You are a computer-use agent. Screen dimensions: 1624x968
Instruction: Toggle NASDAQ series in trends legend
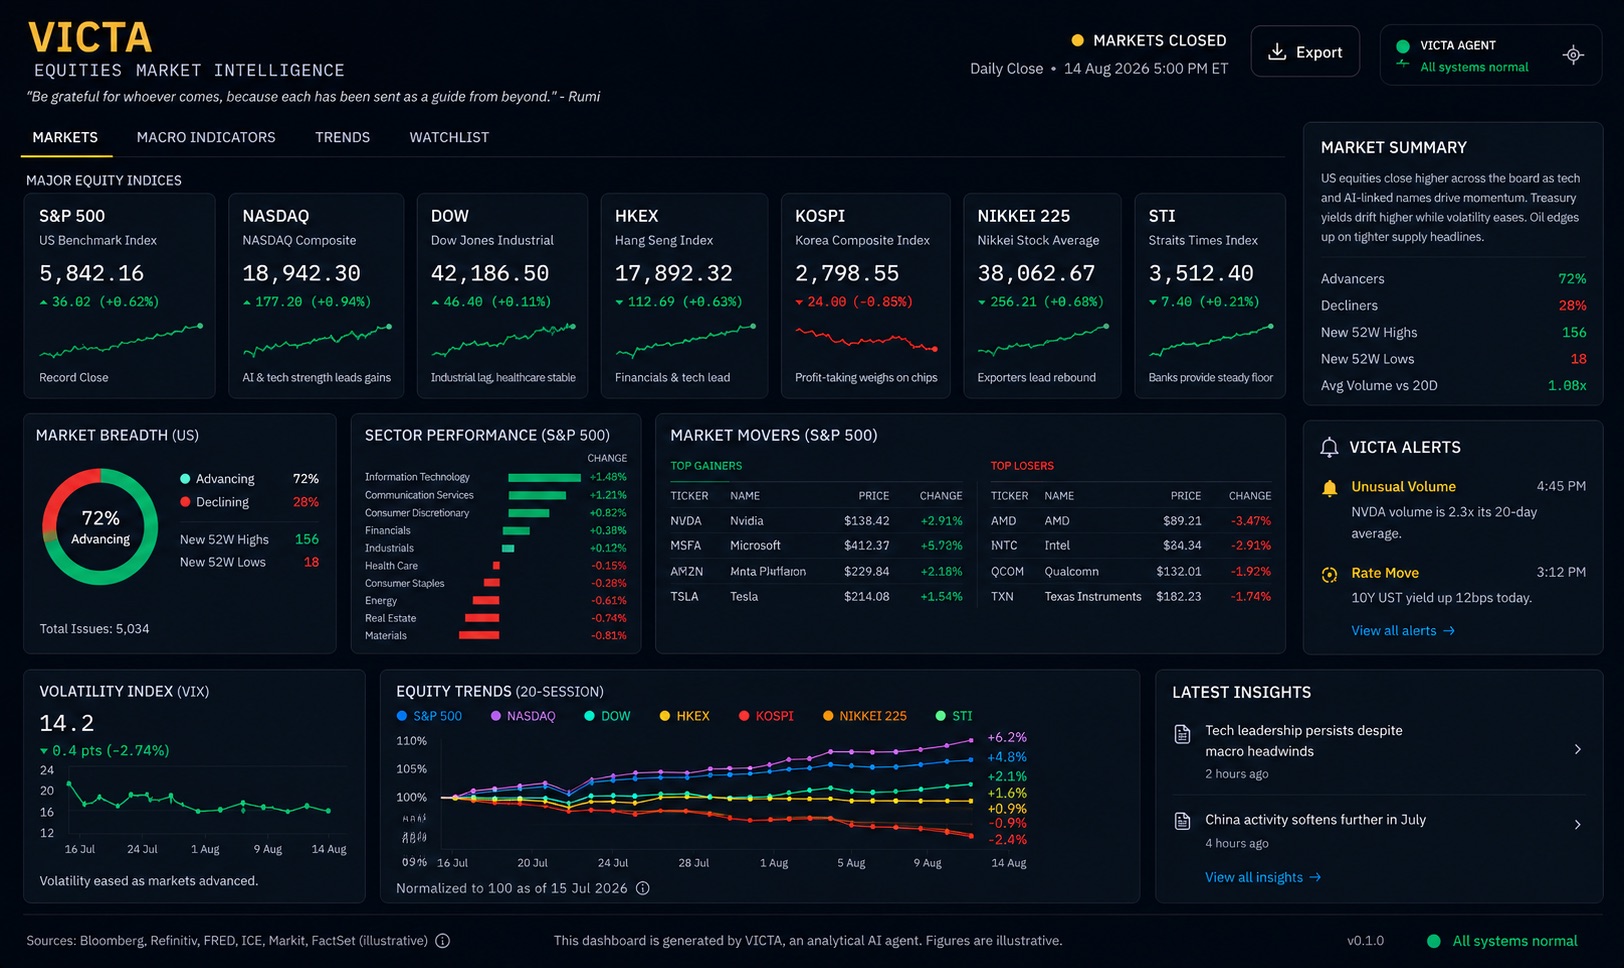[x=523, y=716]
